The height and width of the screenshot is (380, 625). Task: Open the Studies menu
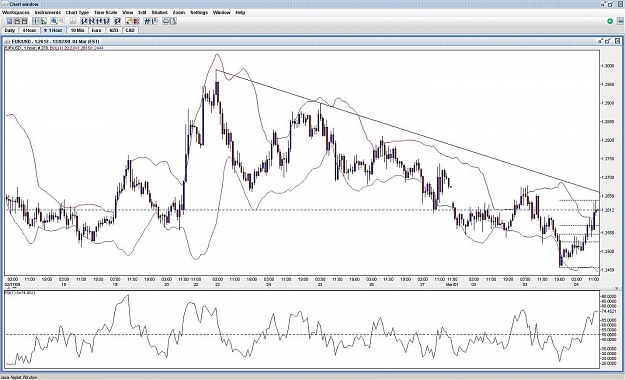click(159, 12)
